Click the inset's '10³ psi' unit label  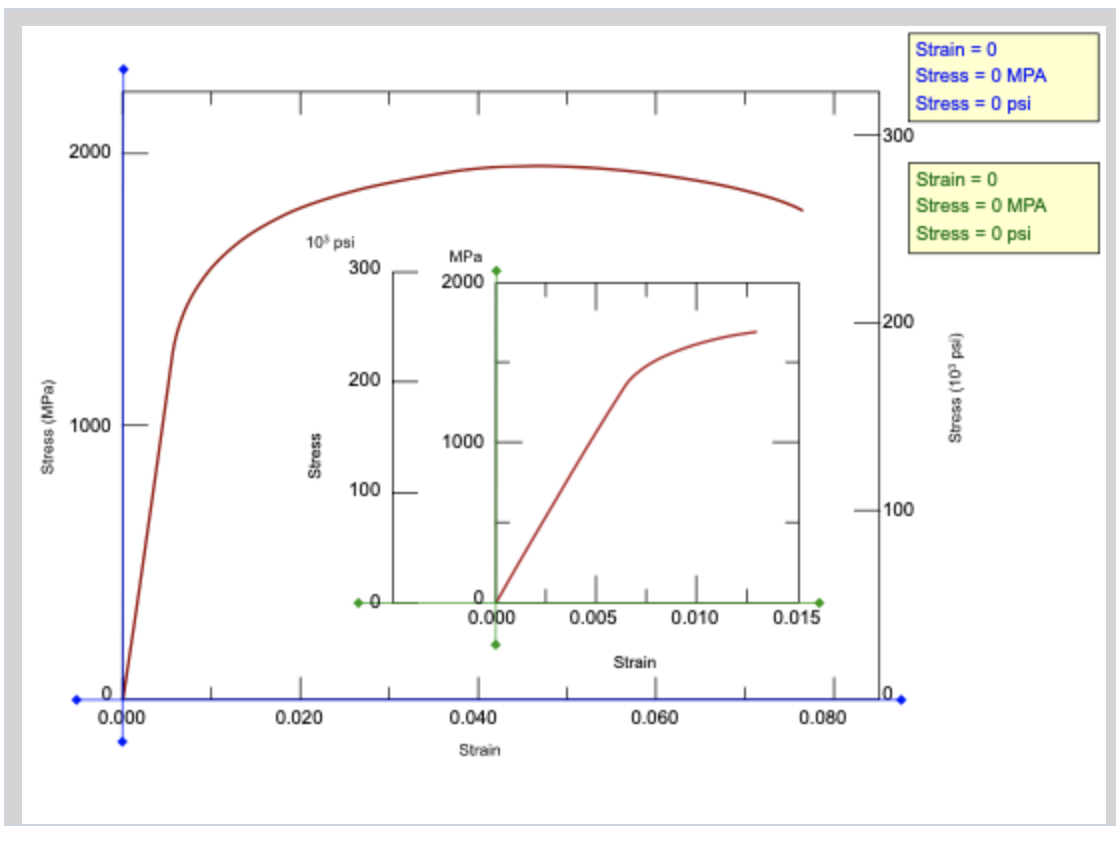330,243
